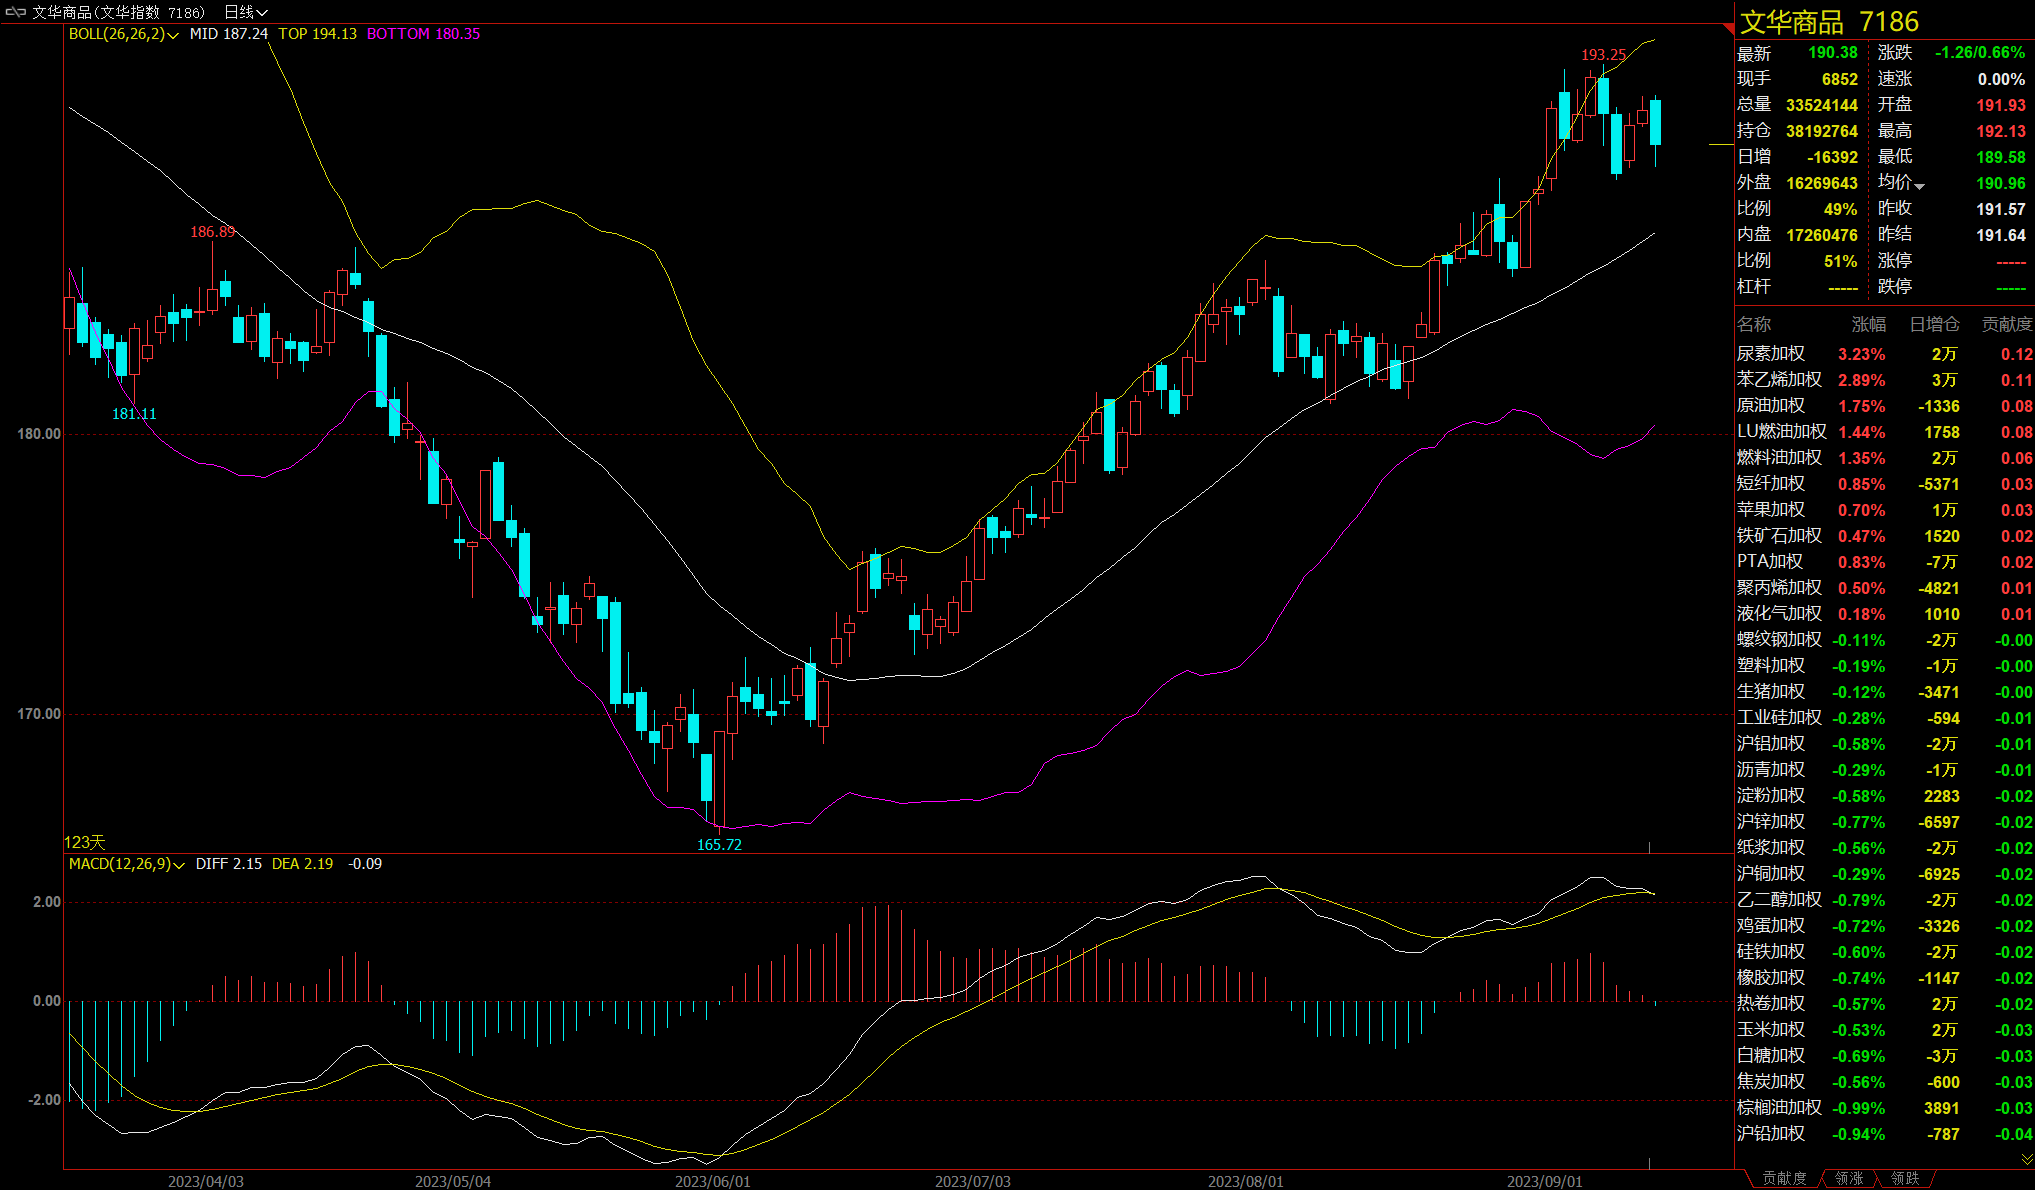Select the 沥青加权 row
Screen dimensions: 2035x1190
pos(1885,770)
